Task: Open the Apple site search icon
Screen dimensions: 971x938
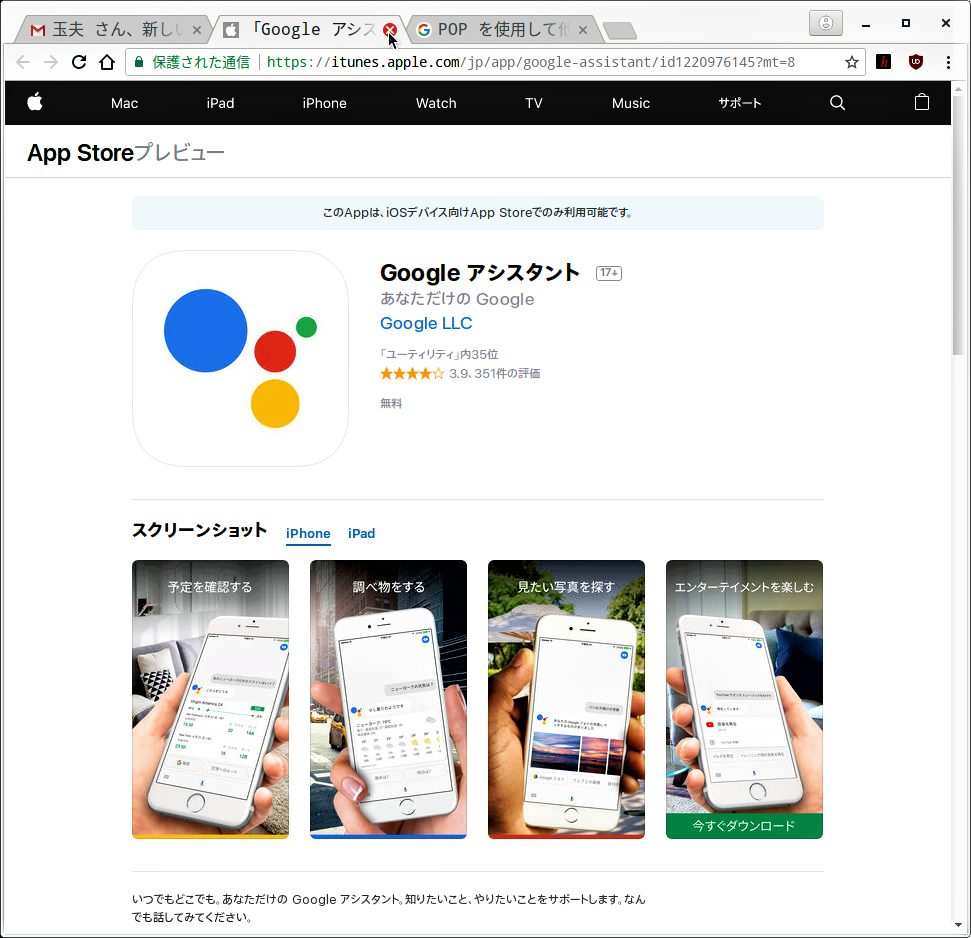Action: point(837,103)
